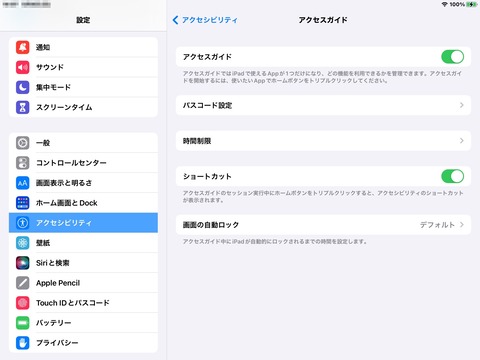The height and width of the screenshot is (360, 480).
Task: Disable the ショートカット switch
Action: tap(452, 176)
